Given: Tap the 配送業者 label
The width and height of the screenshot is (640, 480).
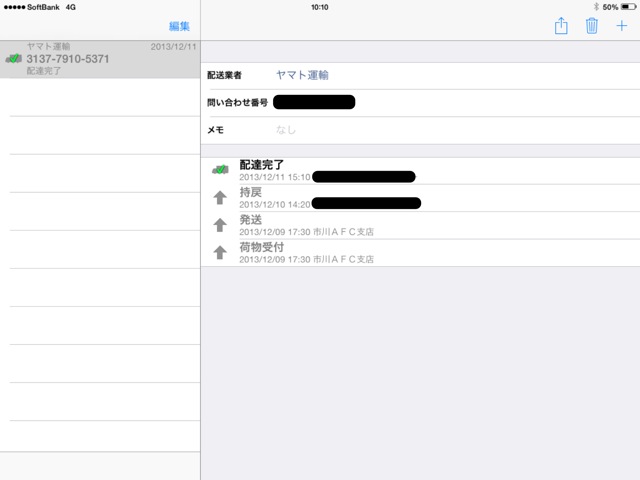Looking at the screenshot, I should pyautogui.click(x=224, y=75).
